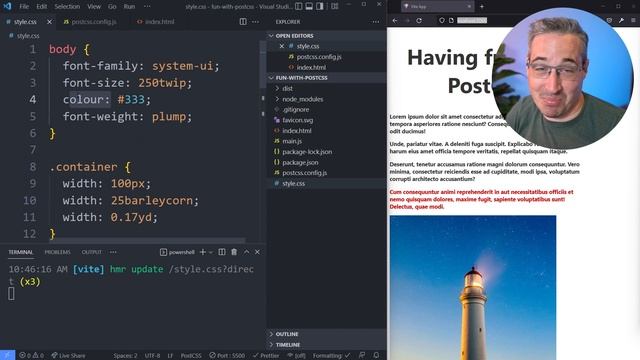Open the Go menu

(x=112, y=7)
